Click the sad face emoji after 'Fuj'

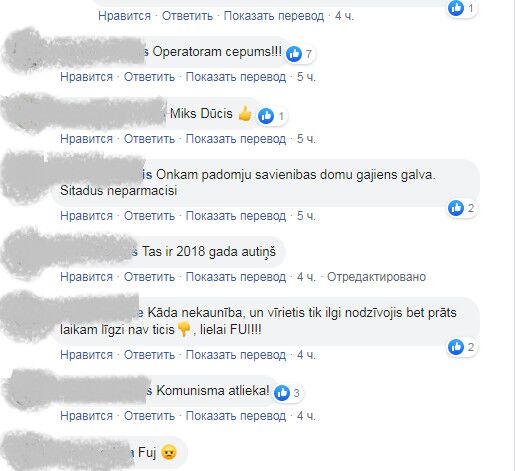[169, 452]
